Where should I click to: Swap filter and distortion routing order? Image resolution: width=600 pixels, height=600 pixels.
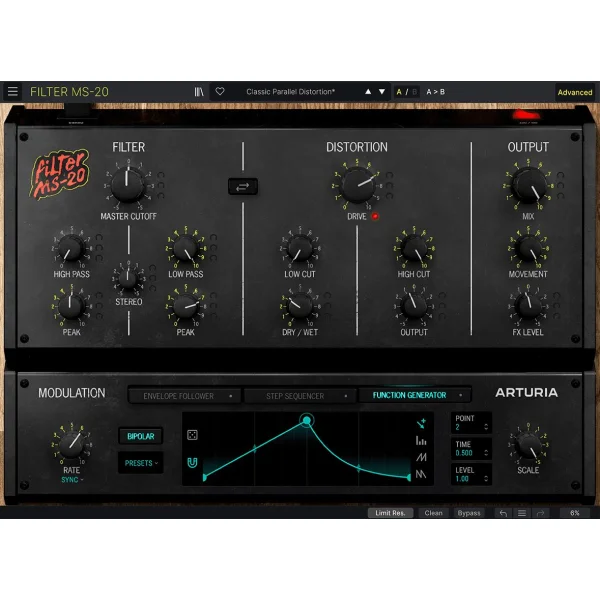[243, 186]
